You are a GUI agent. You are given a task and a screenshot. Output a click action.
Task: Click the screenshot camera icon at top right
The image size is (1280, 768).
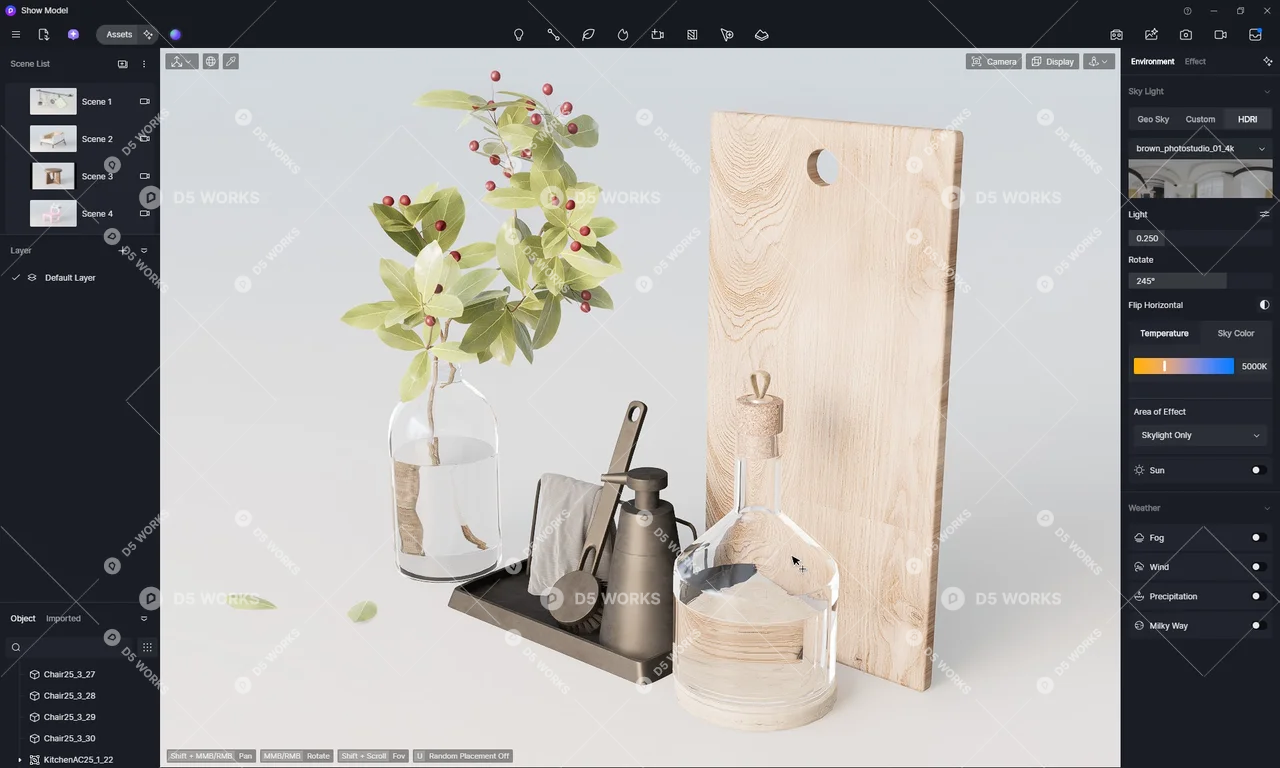(1185, 35)
